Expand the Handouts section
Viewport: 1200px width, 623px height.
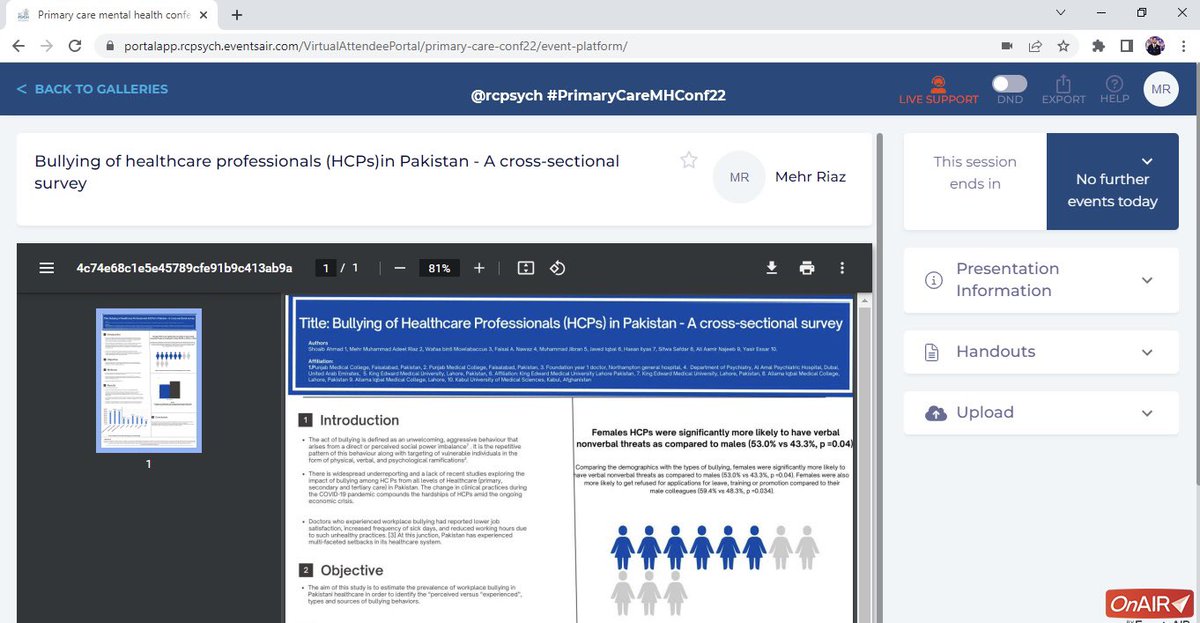[x=1041, y=352]
